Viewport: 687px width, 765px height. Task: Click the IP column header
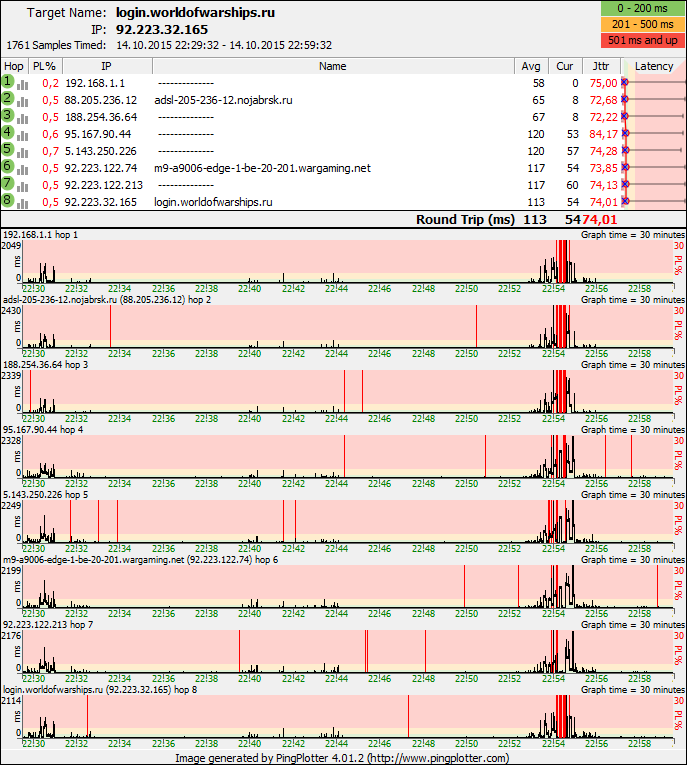107,66
